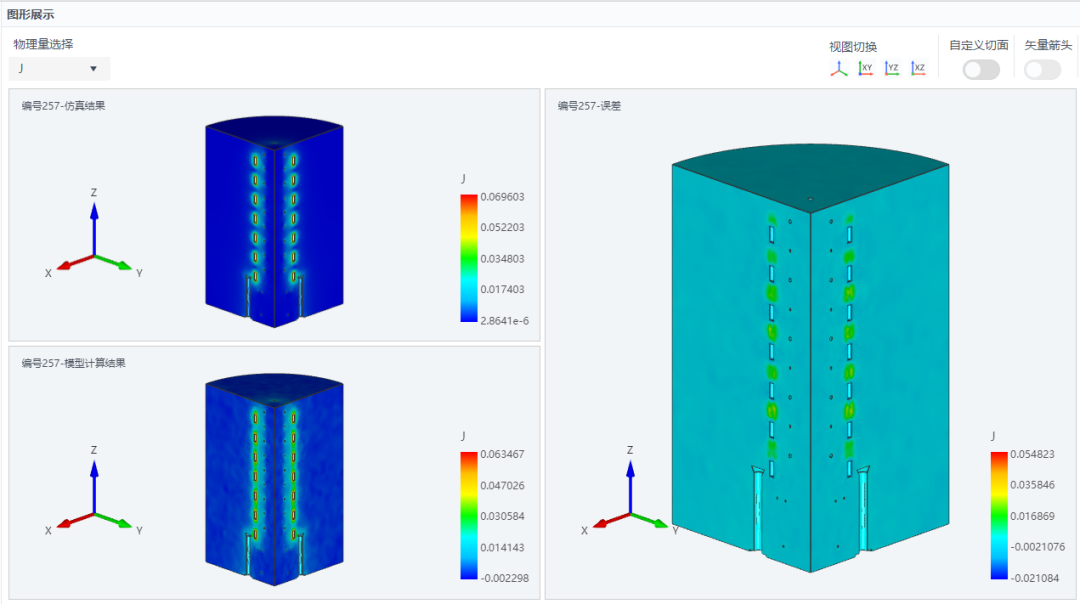1080x604 pixels.
Task: Switch to the XZ plane view
Action: (918, 68)
